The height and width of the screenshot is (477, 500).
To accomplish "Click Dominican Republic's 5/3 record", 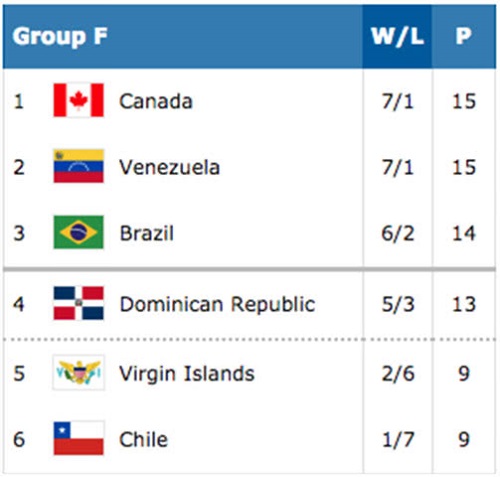I will point(398,304).
